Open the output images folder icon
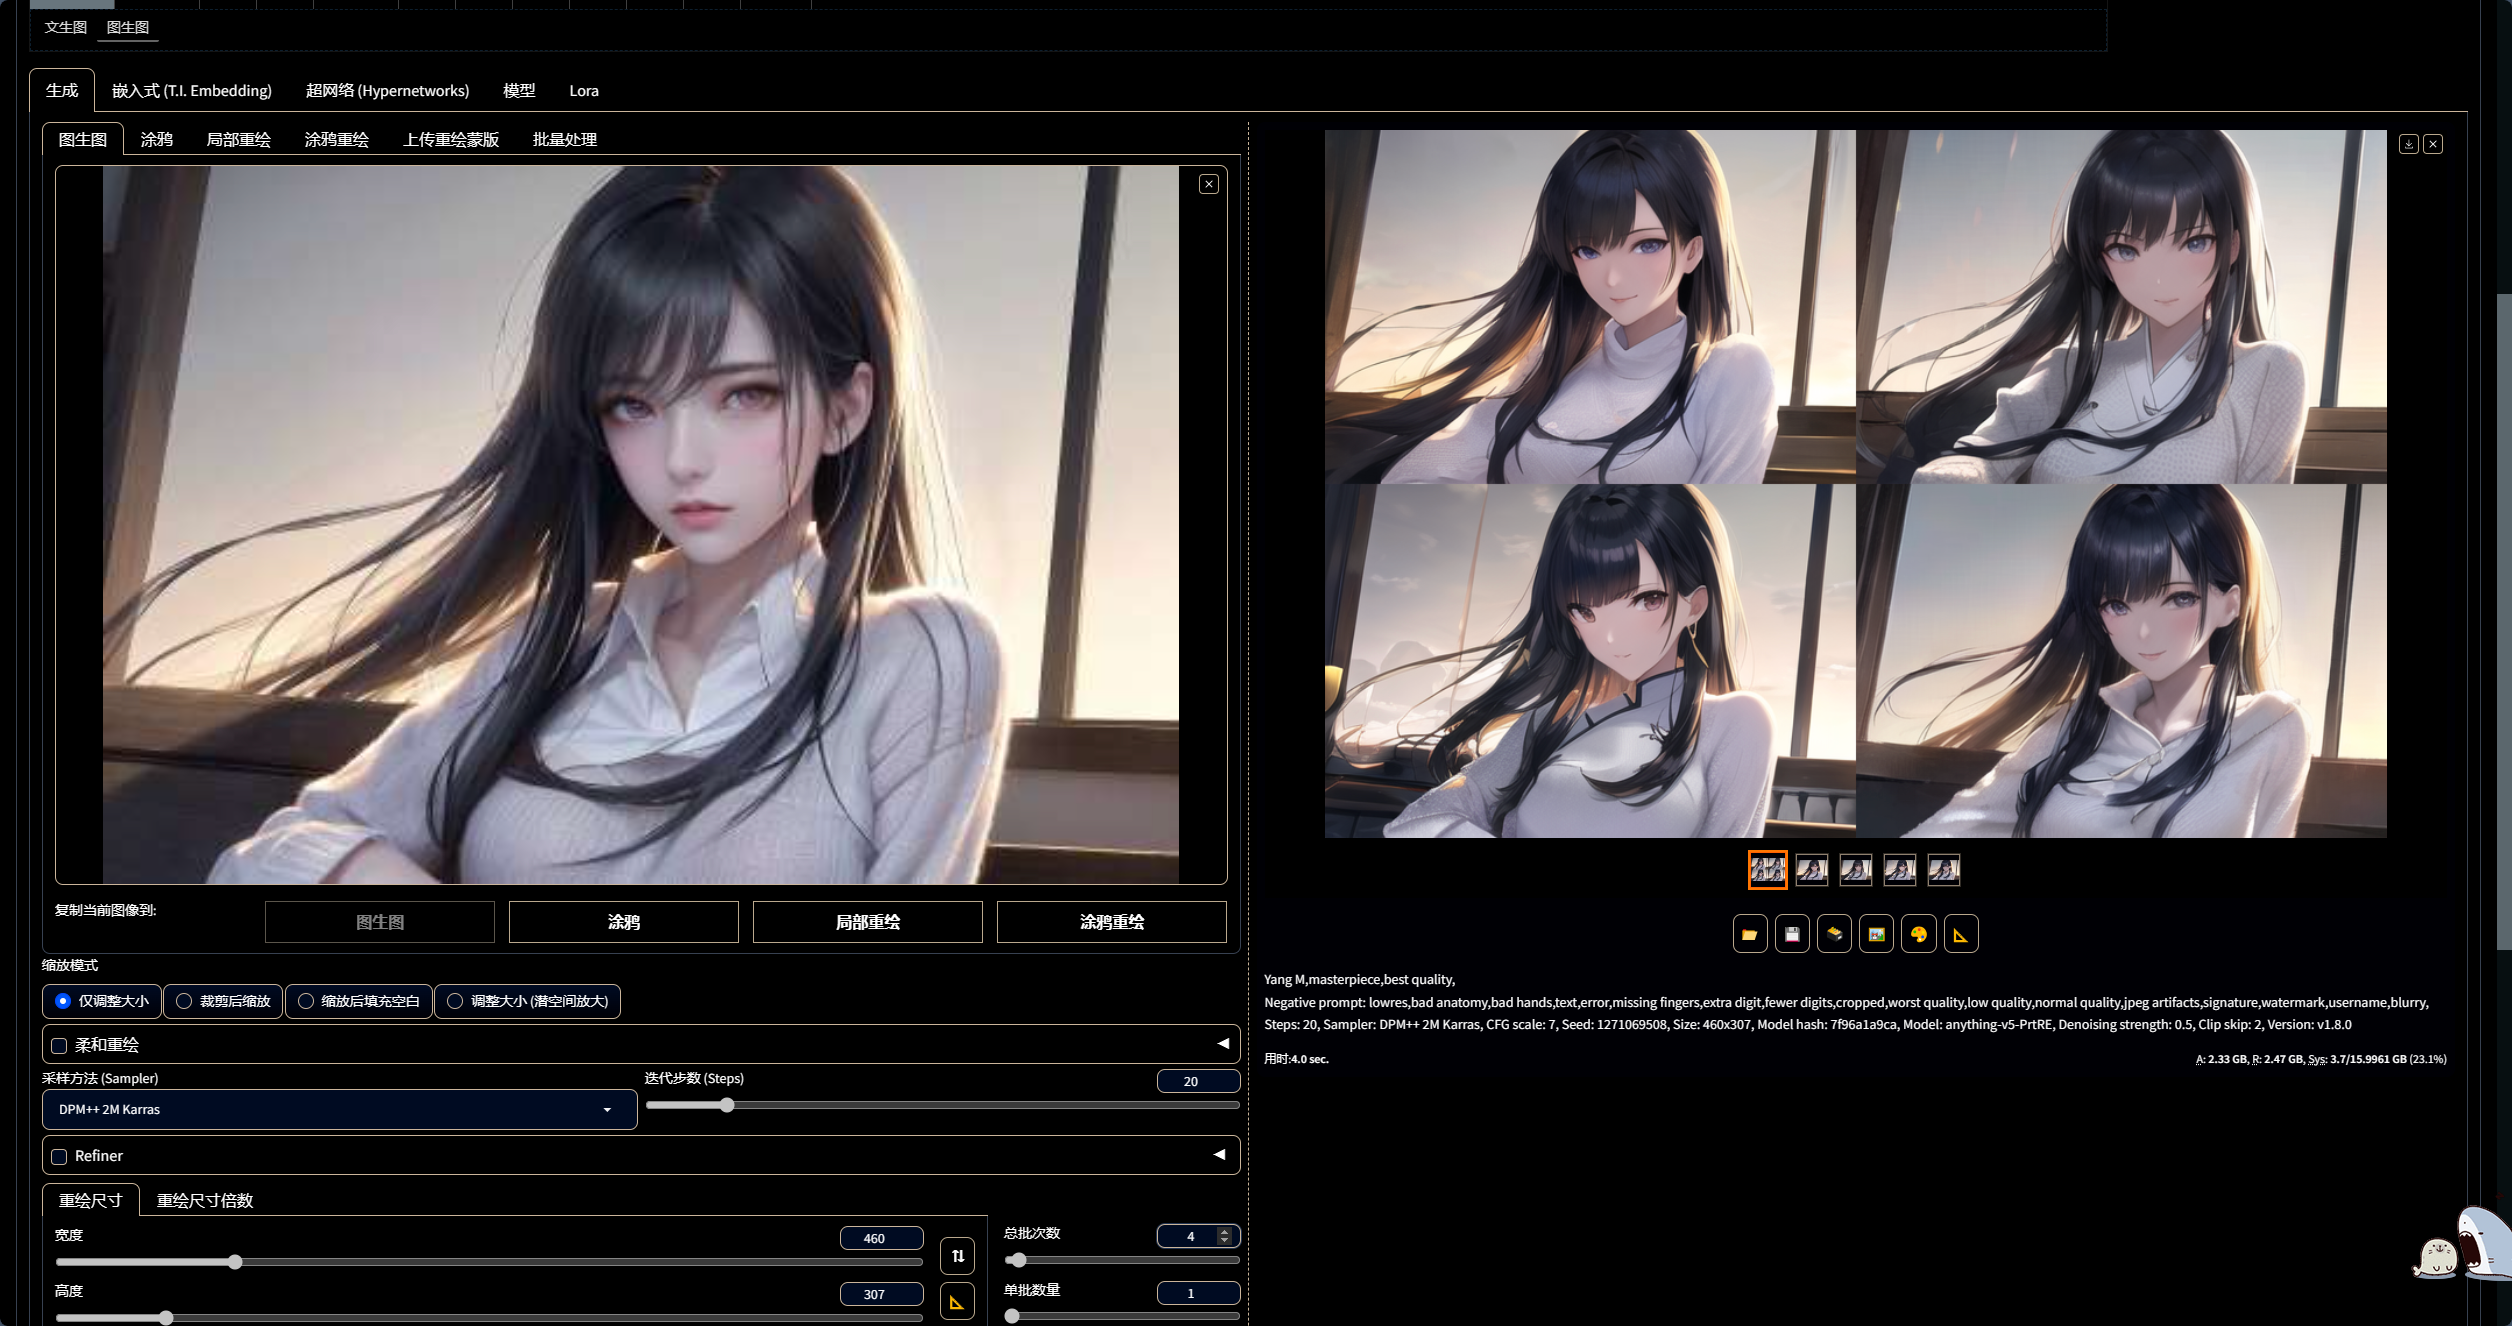 [x=1749, y=934]
